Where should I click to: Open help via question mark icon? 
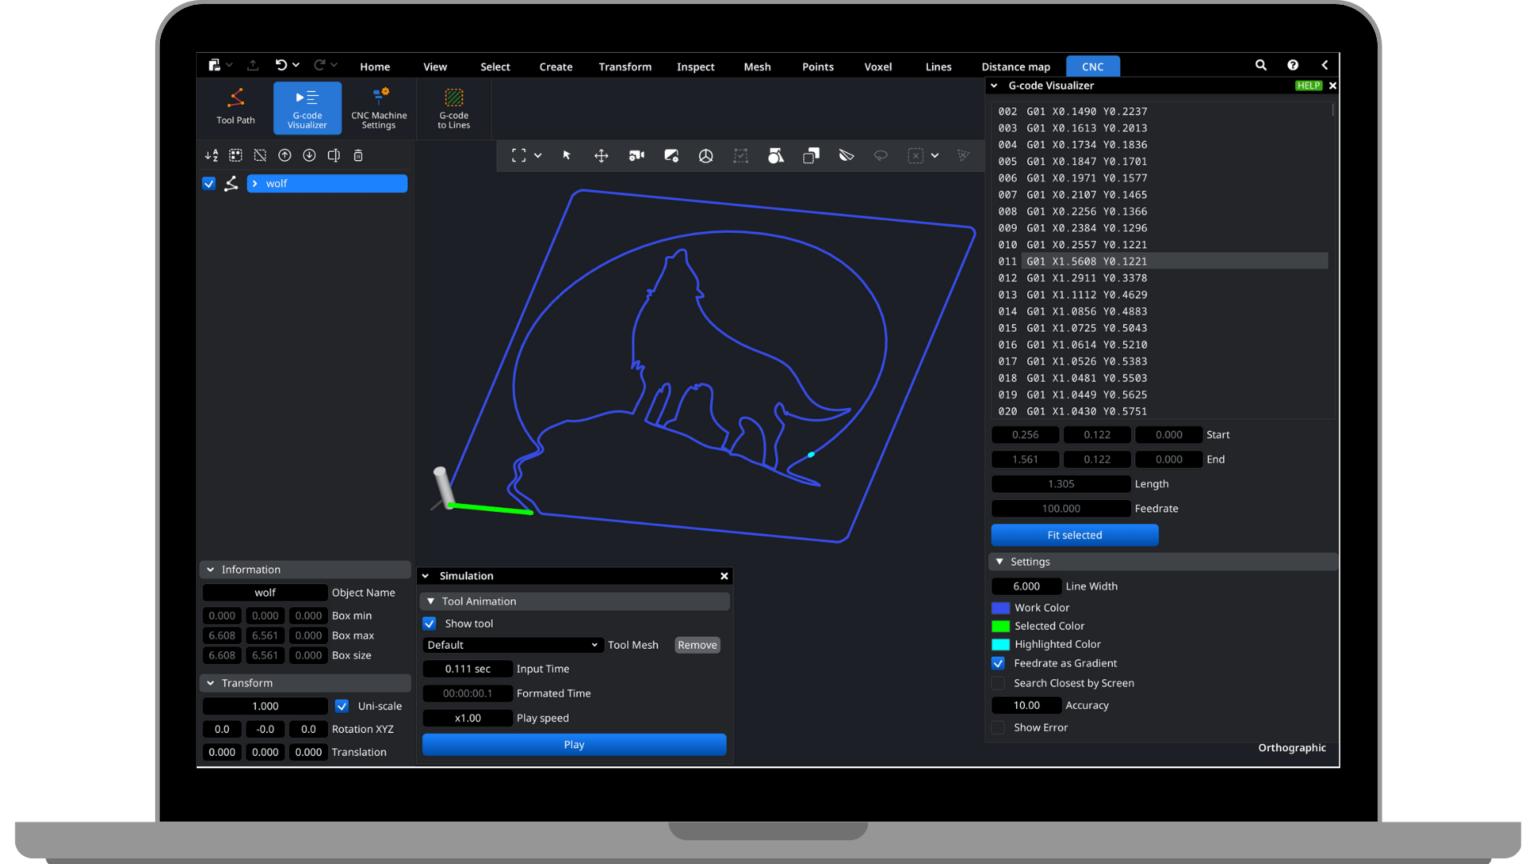click(x=1293, y=65)
